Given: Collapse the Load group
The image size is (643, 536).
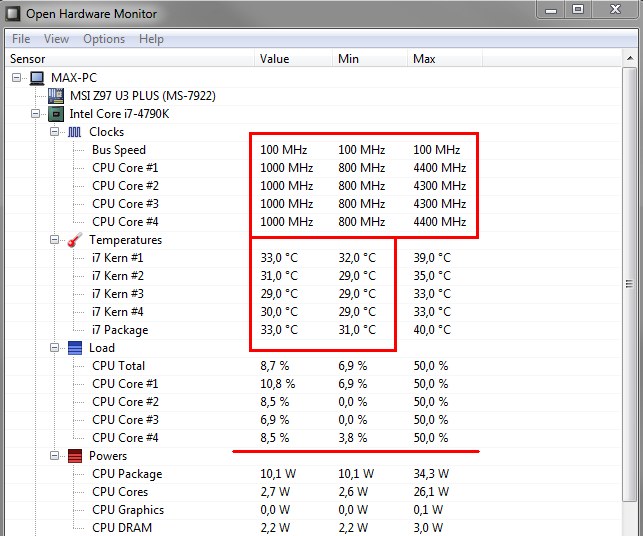Looking at the screenshot, I should coord(55,348).
